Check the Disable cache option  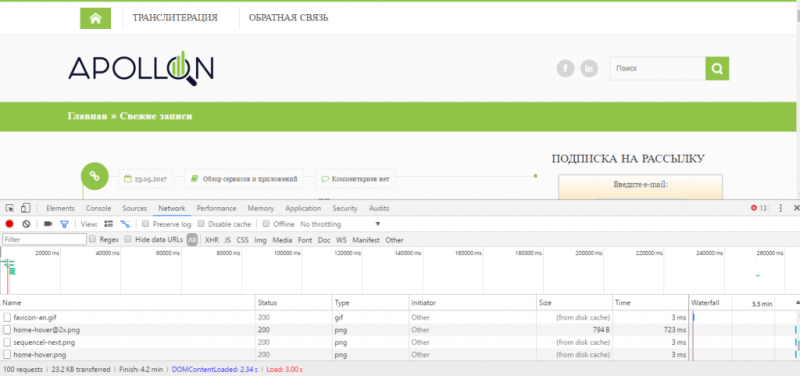tap(201, 224)
